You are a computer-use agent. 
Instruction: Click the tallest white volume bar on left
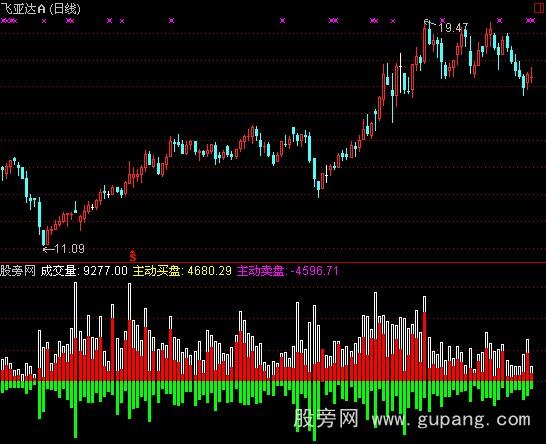(x=76, y=331)
